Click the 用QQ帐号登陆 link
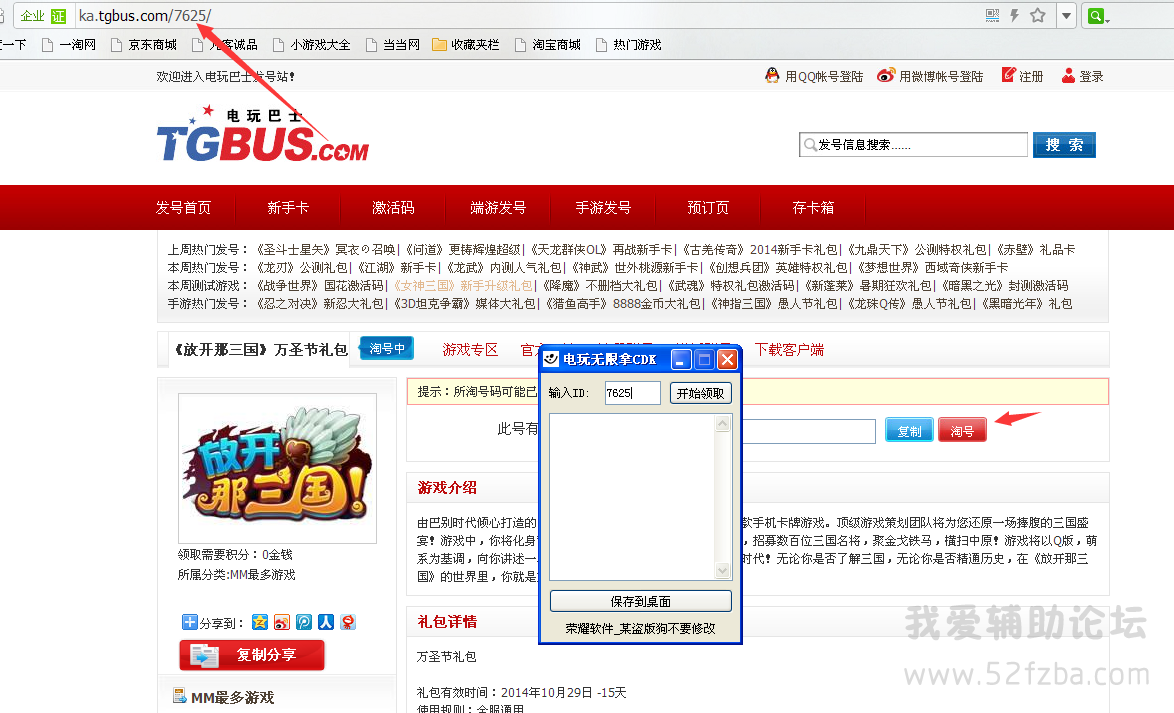 point(824,76)
